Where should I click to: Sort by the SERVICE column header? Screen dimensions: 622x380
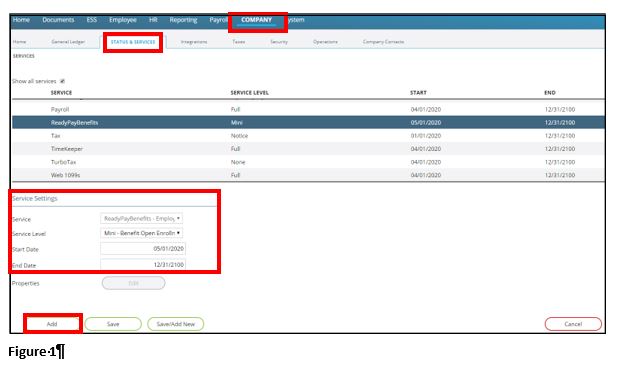pyautogui.click(x=61, y=93)
